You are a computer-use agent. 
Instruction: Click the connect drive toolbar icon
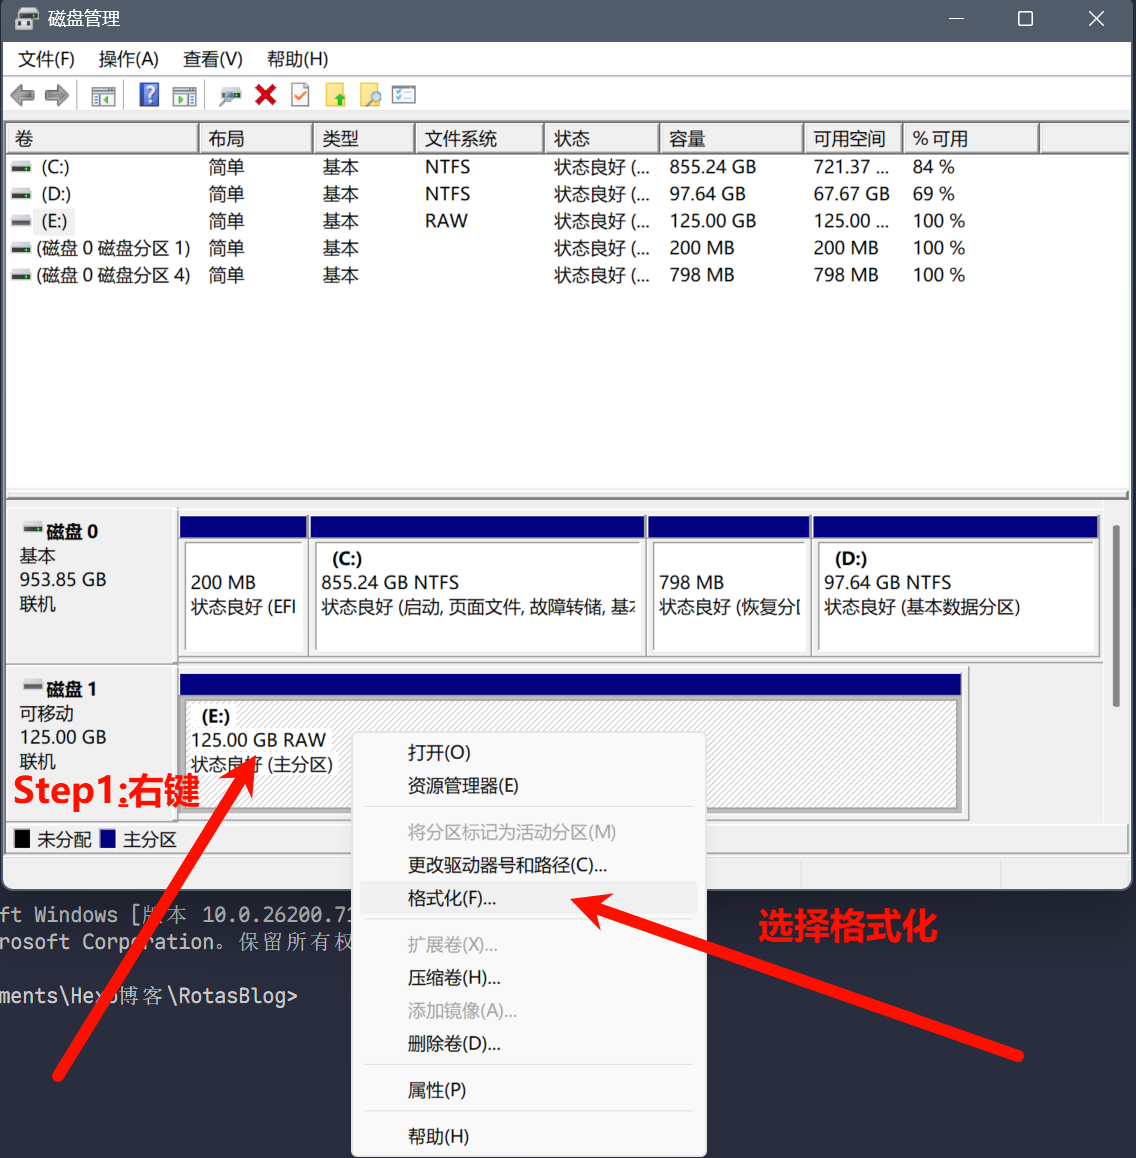tap(230, 95)
